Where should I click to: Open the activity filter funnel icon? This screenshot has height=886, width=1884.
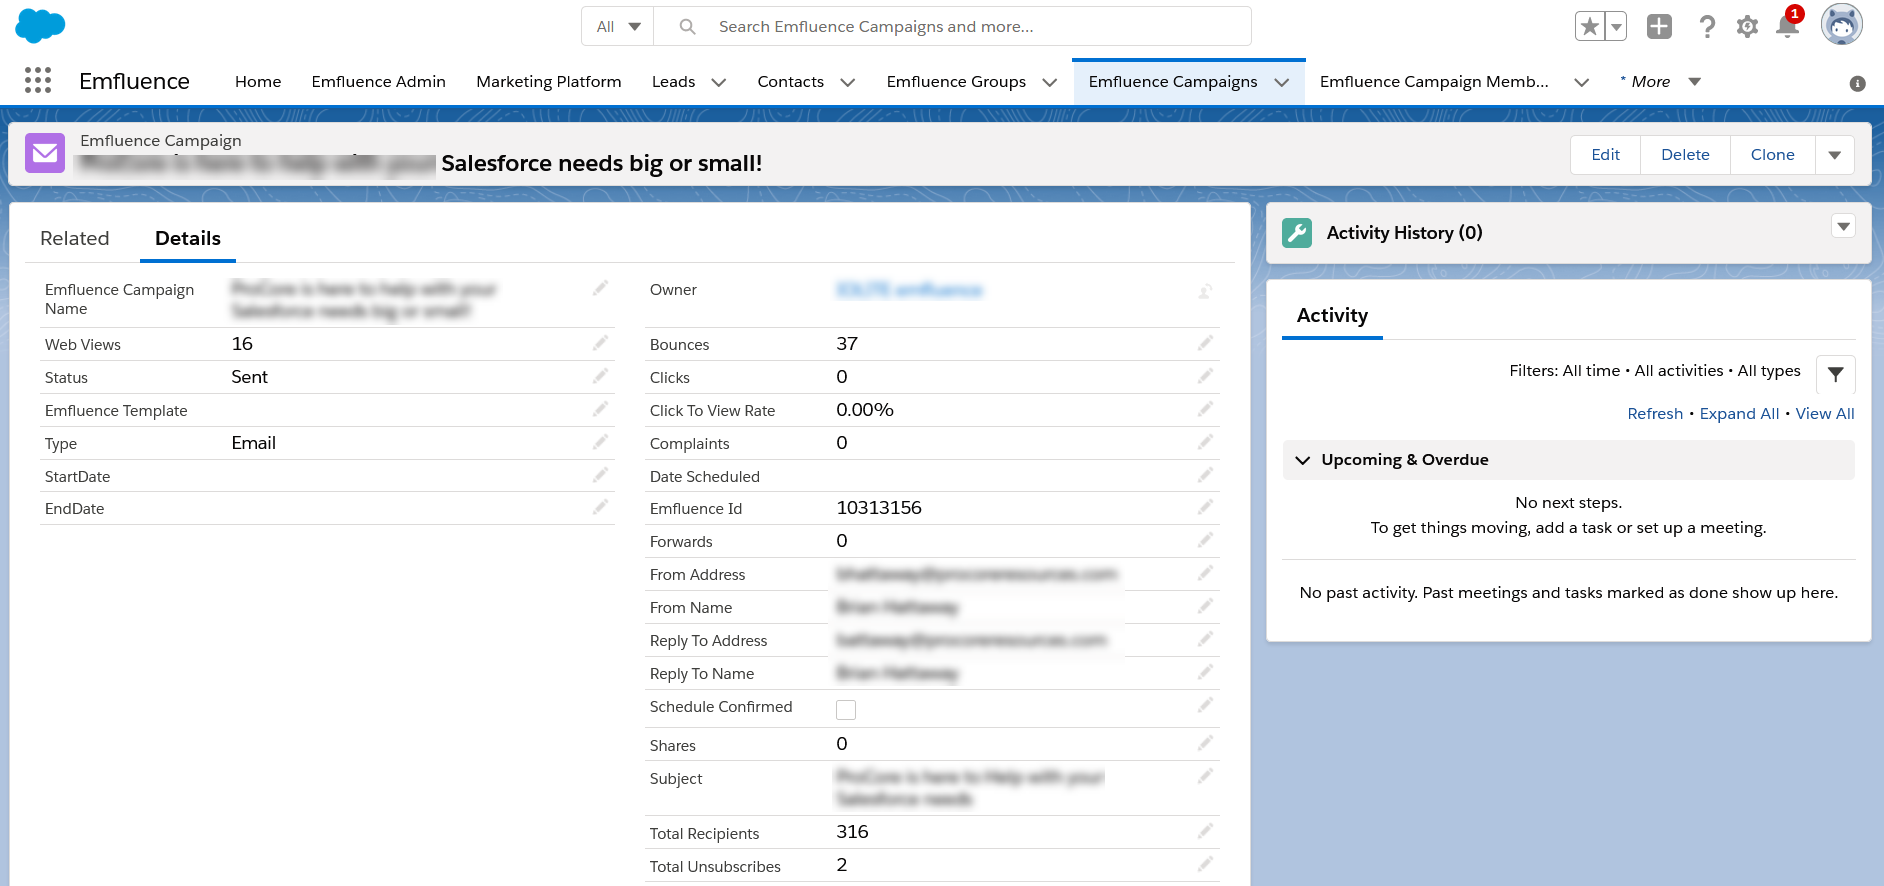(x=1835, y=374)
